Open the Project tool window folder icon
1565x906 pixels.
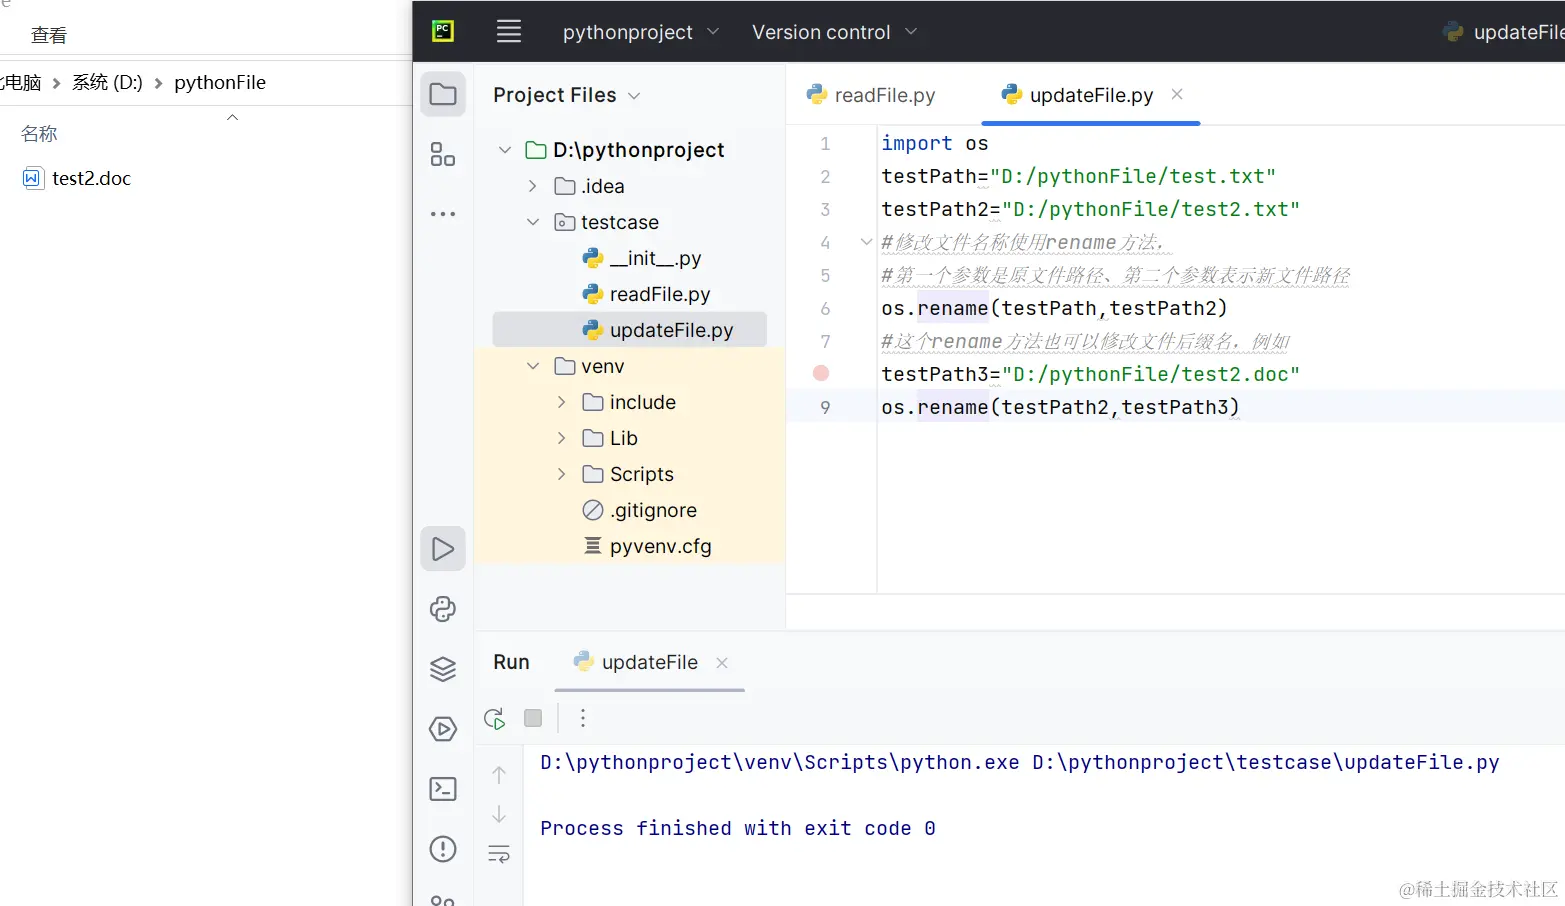pos(443,95)
